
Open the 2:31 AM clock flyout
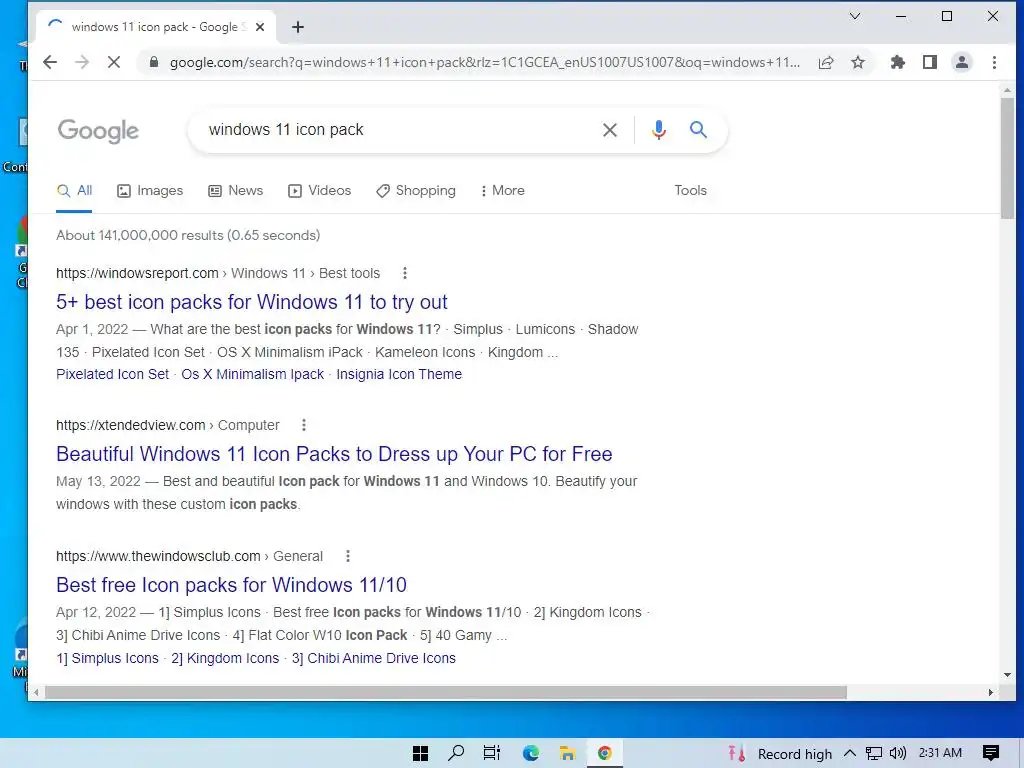tap(940, 753)
